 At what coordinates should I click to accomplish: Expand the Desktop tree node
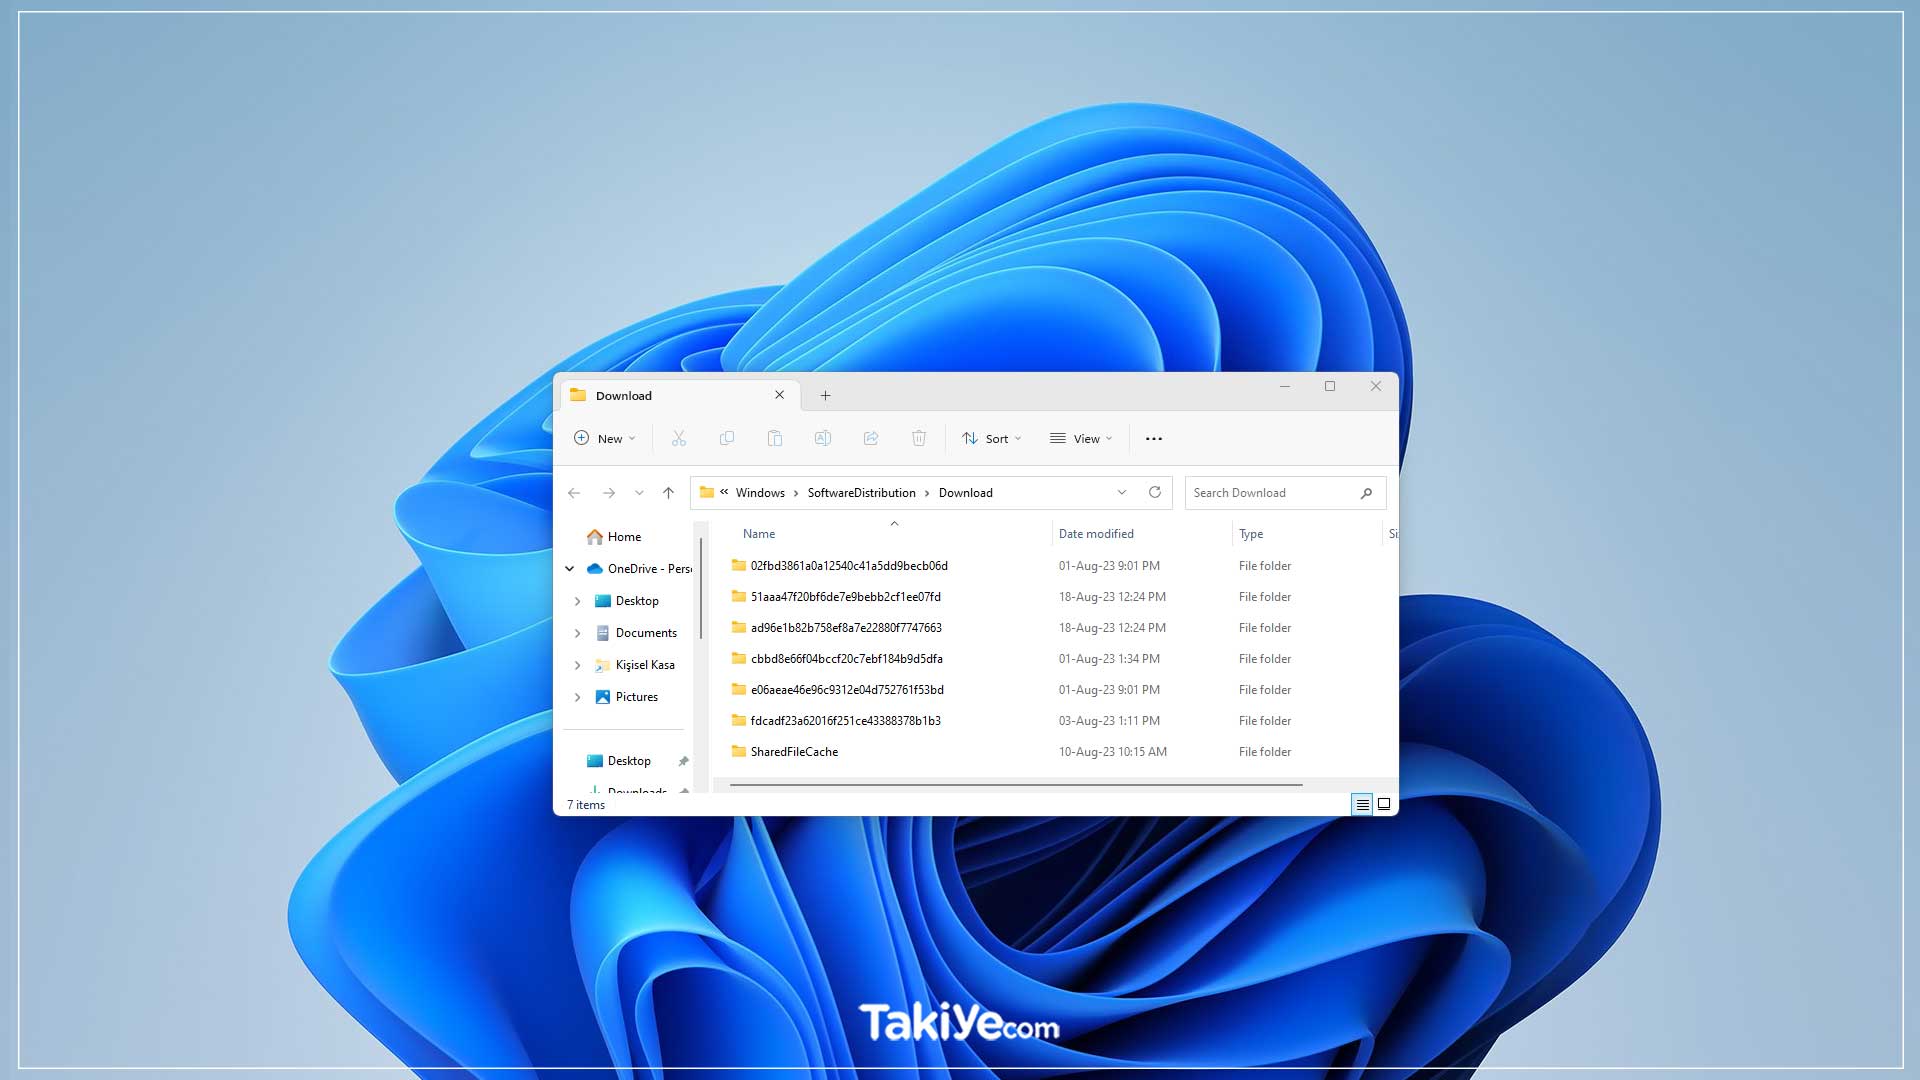pos(578,601)
